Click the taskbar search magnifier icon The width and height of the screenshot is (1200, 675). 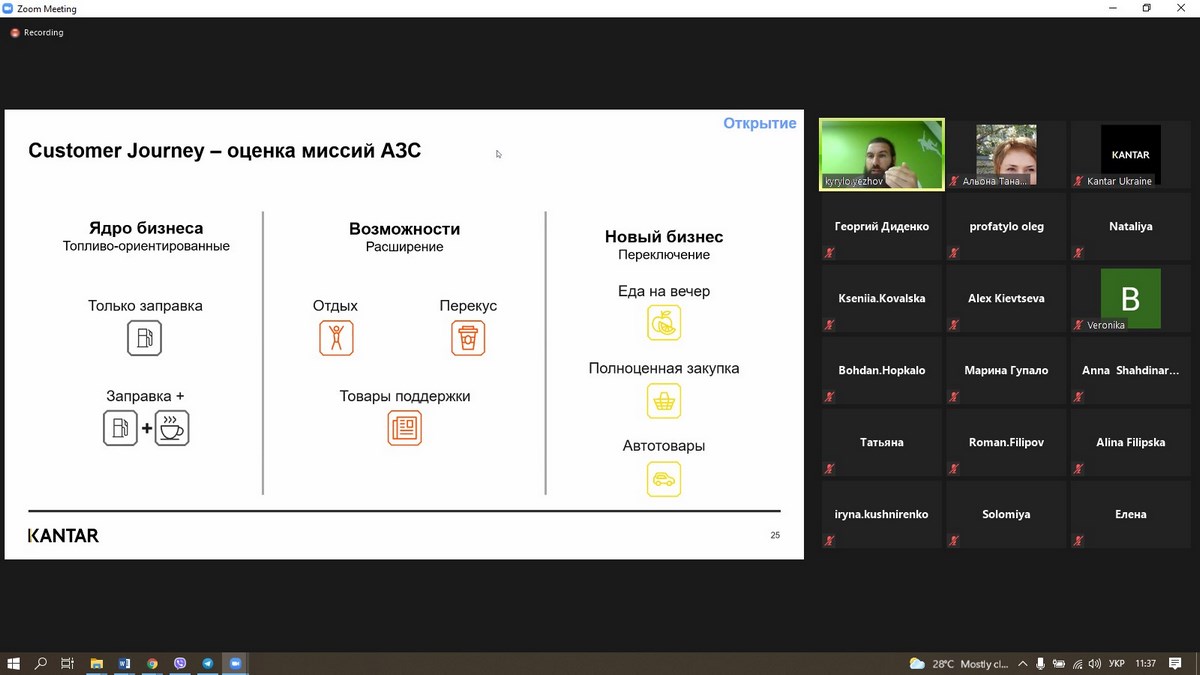pos(41,663)
